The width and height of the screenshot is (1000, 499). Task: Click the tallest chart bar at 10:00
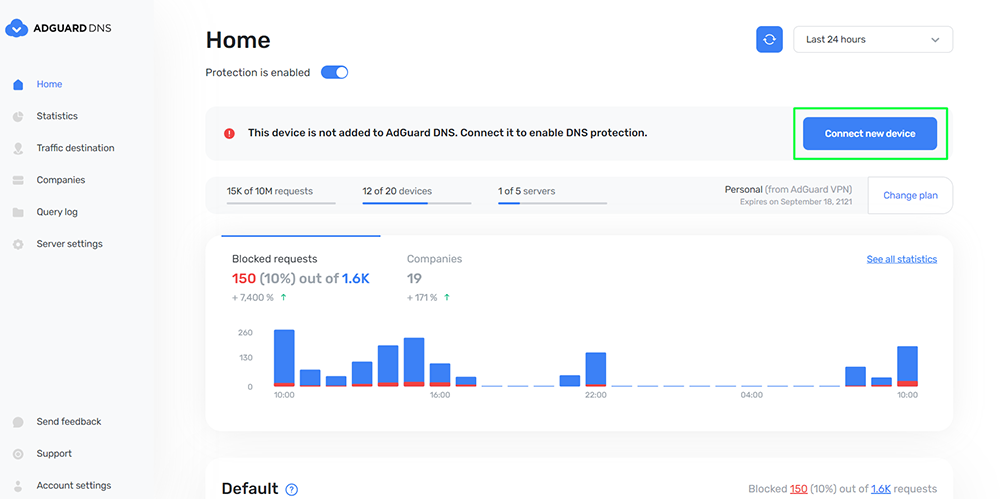pos(284,358)
